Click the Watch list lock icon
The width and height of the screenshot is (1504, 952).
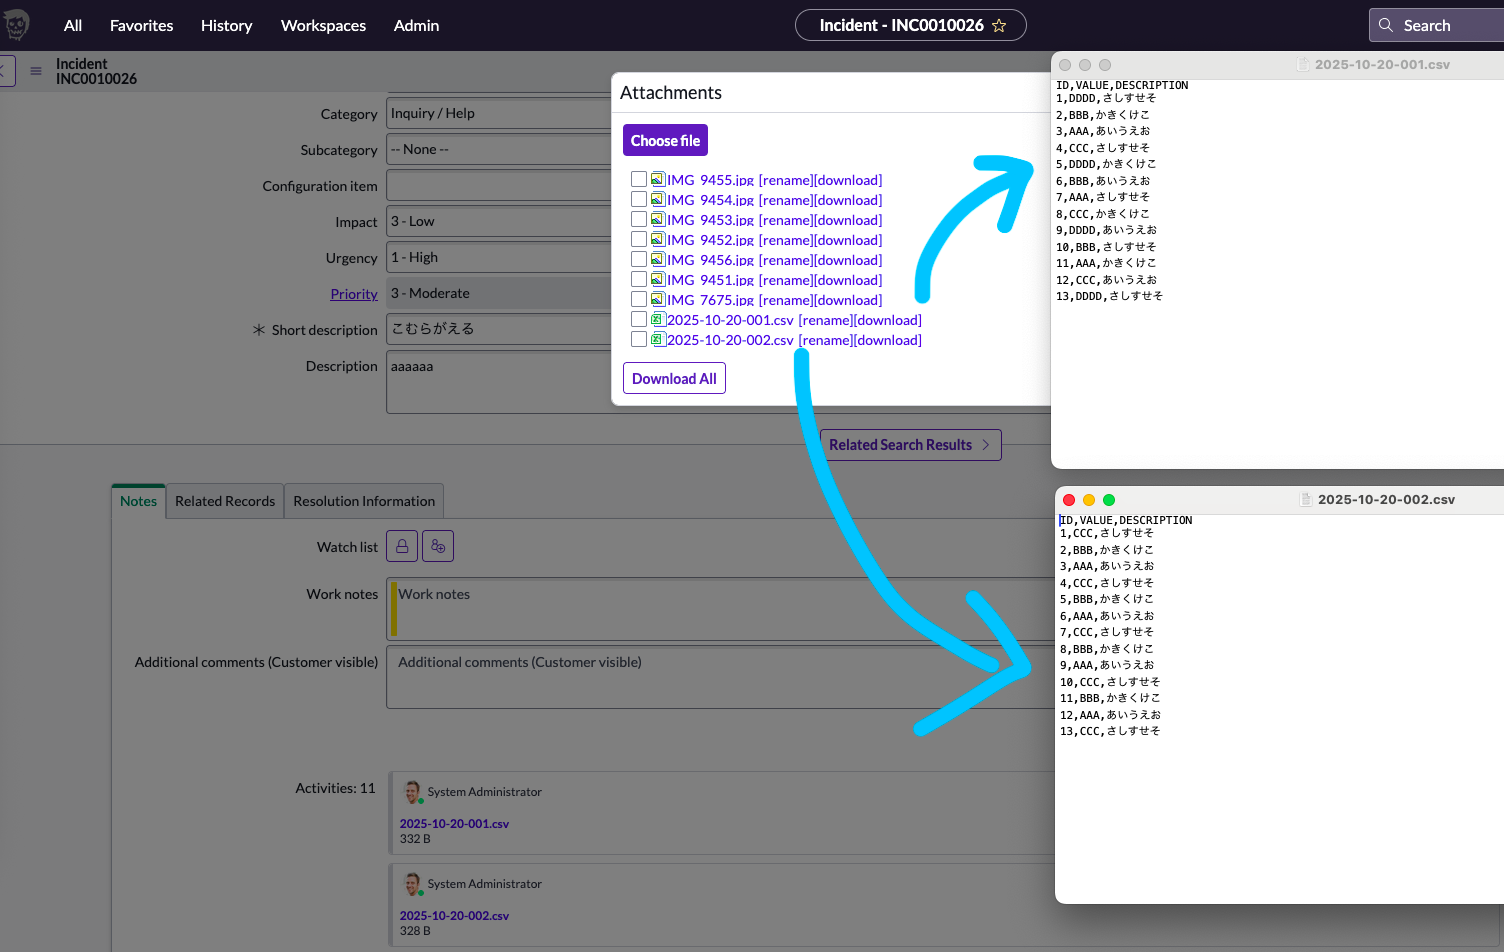(402, 546)
